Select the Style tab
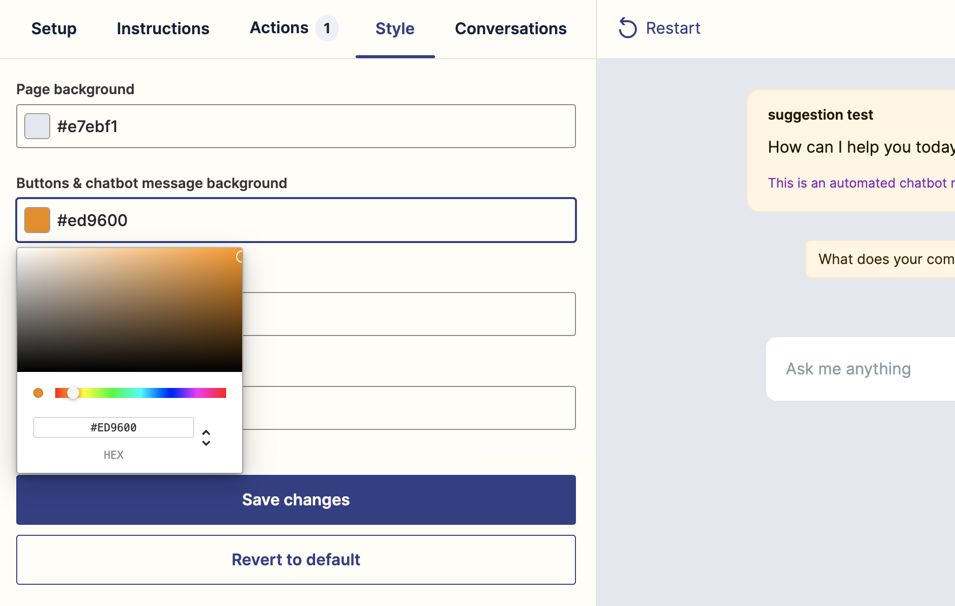Viewport: 955px width, 606px height. [x=394, y=29]
